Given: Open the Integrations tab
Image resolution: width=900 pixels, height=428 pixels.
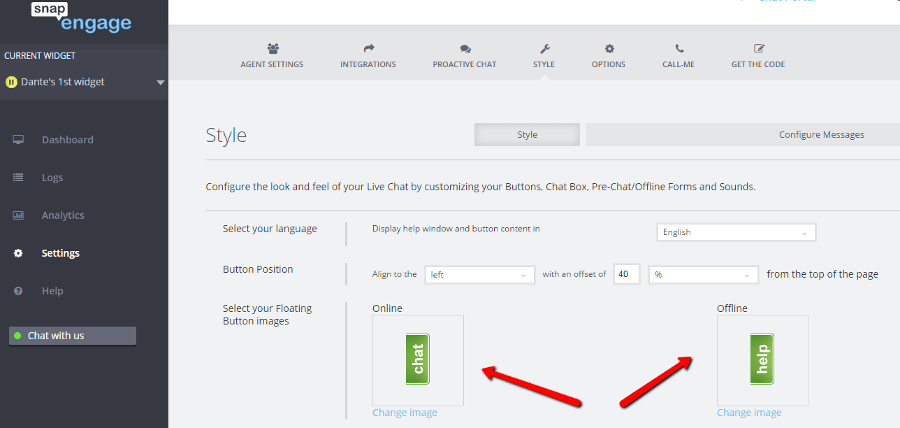Looking at the screenshot, I should click(368, 56).
